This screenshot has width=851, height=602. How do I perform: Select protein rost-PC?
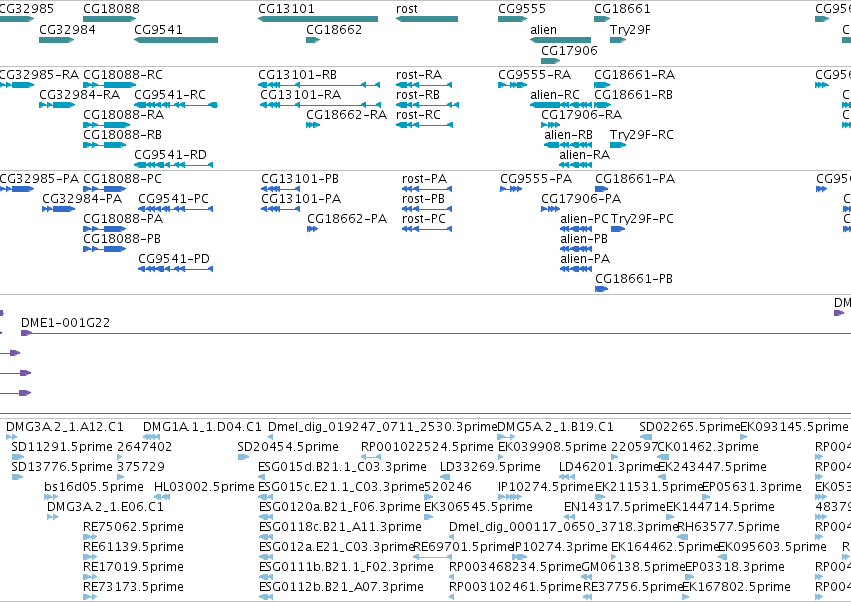pyautogui.click(x=424, y=219)
